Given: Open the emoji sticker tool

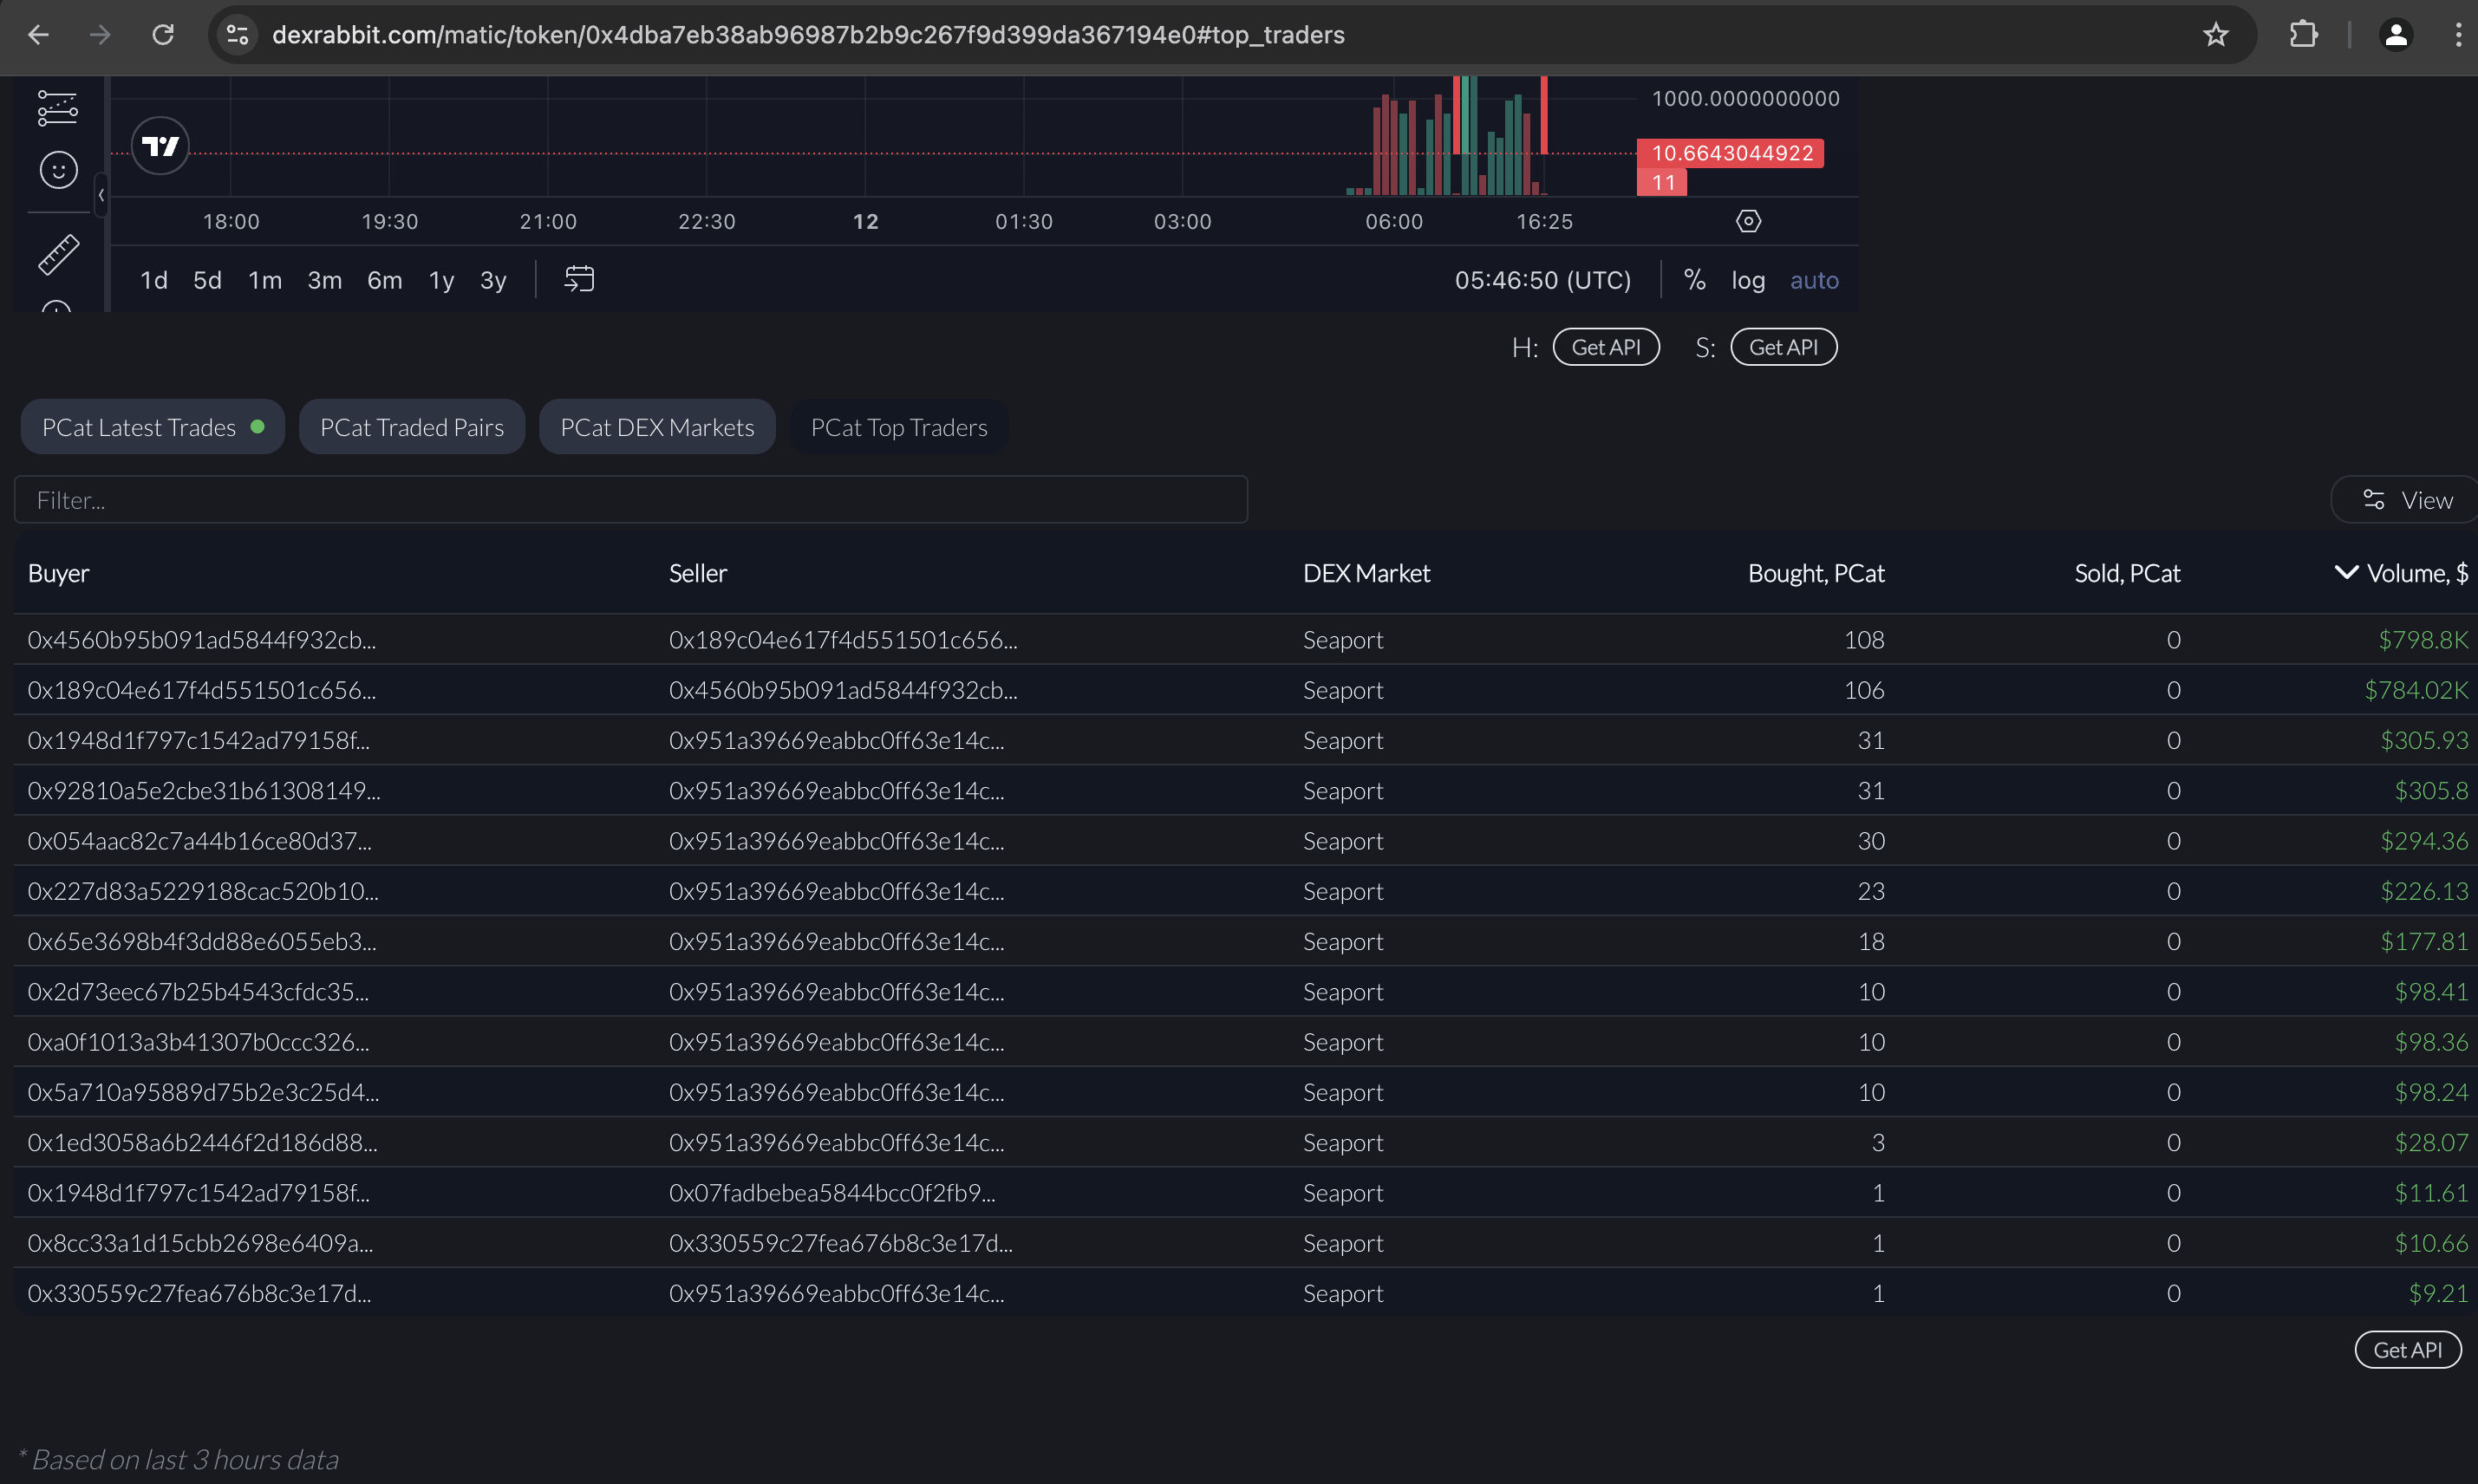Looking at the screenshot, I should point(58,170).
